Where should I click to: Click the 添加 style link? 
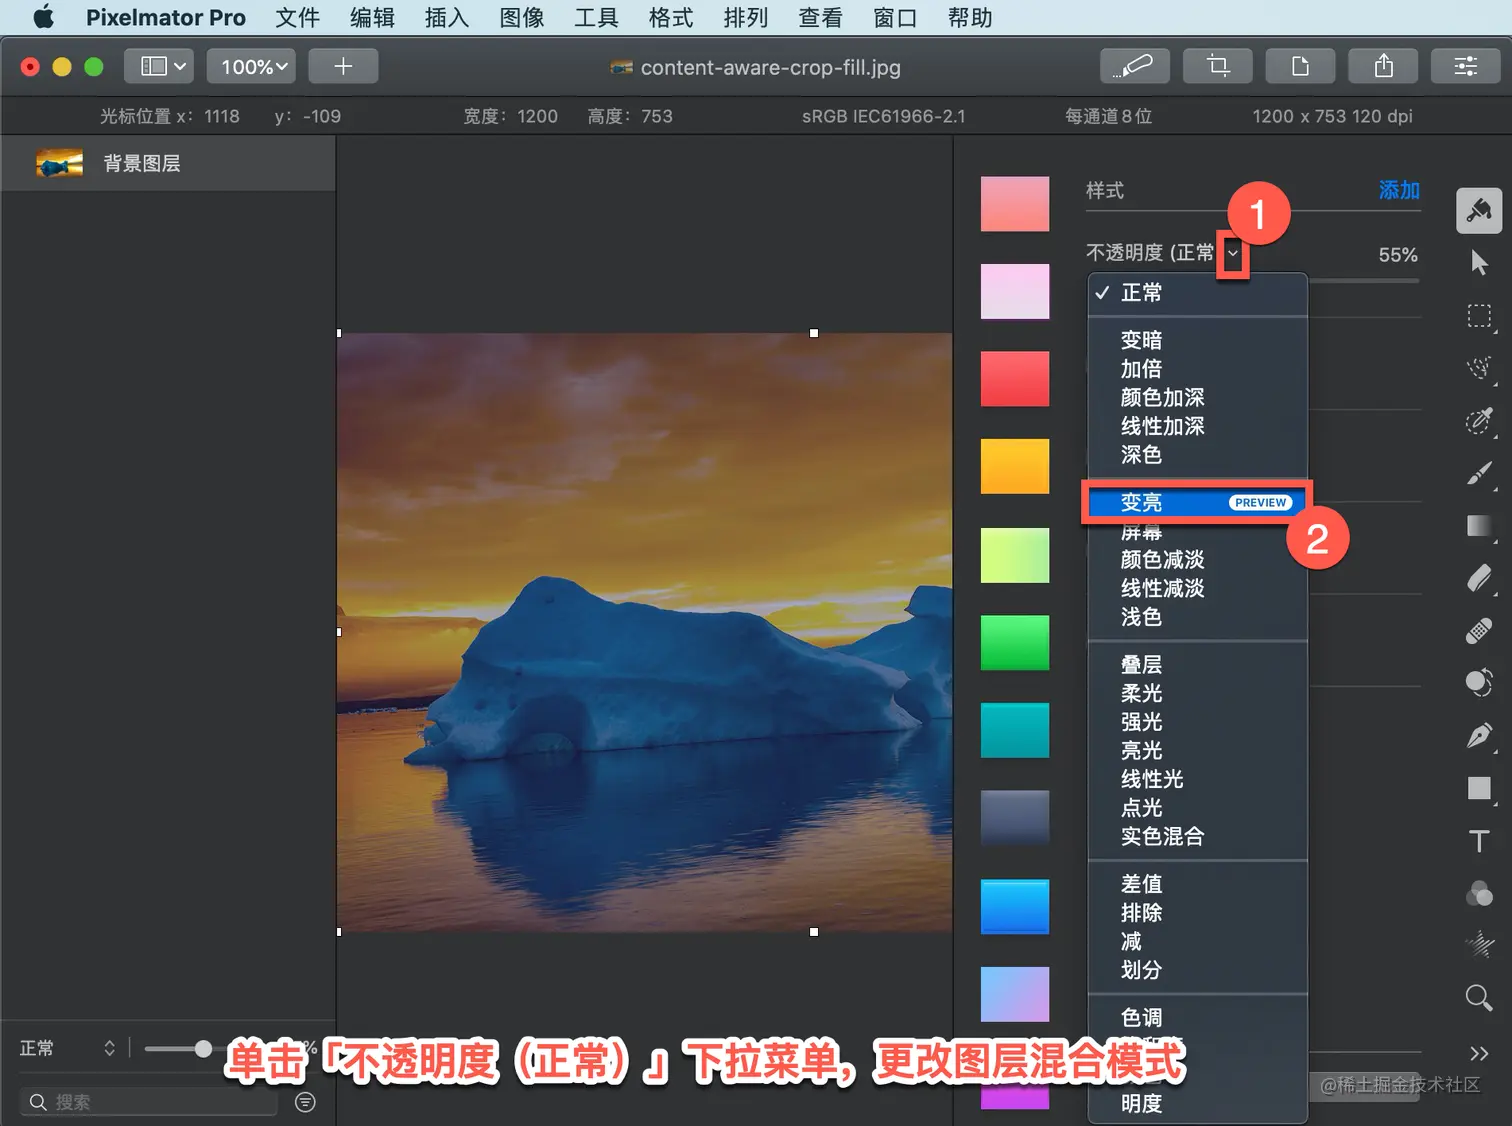point(1399,190)
